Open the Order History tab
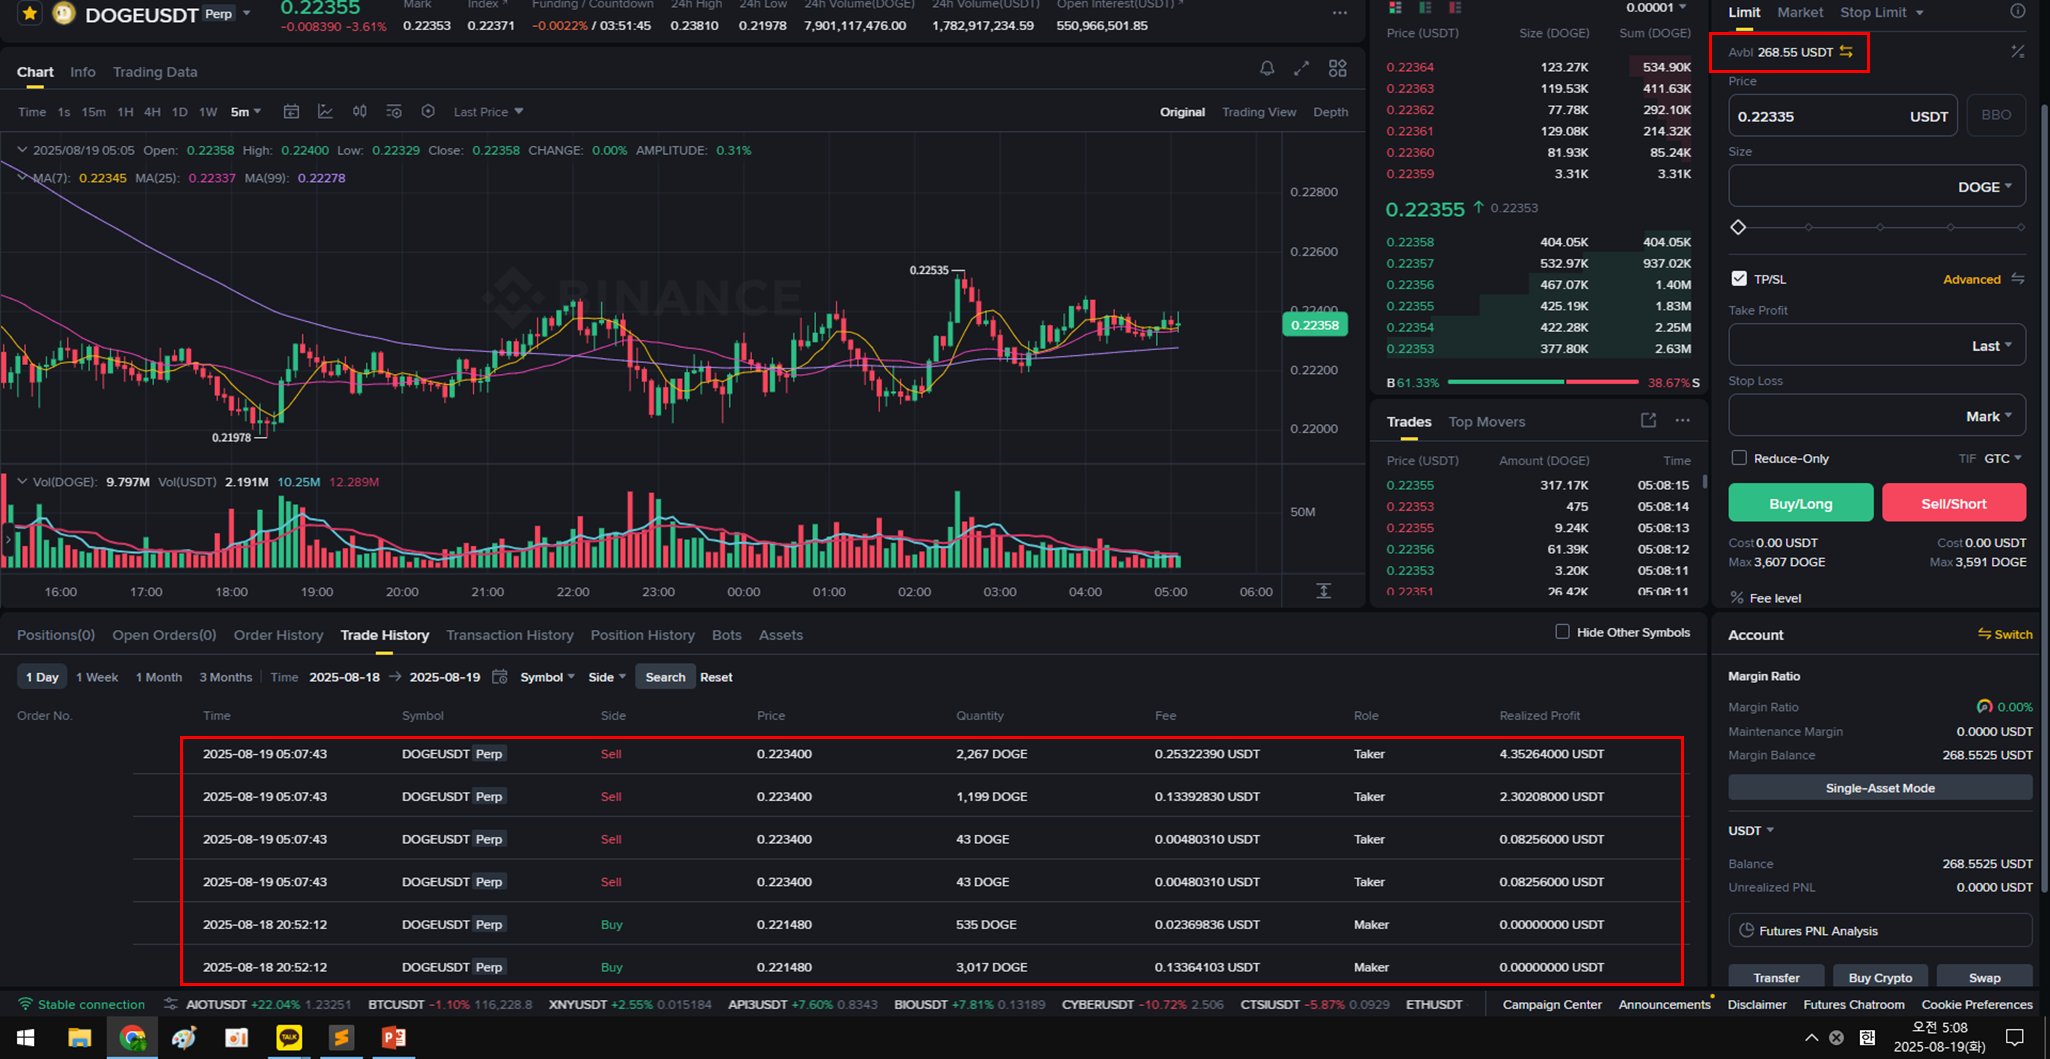The width and height of the screenshot is (2050, 1059). pos(278,635)
